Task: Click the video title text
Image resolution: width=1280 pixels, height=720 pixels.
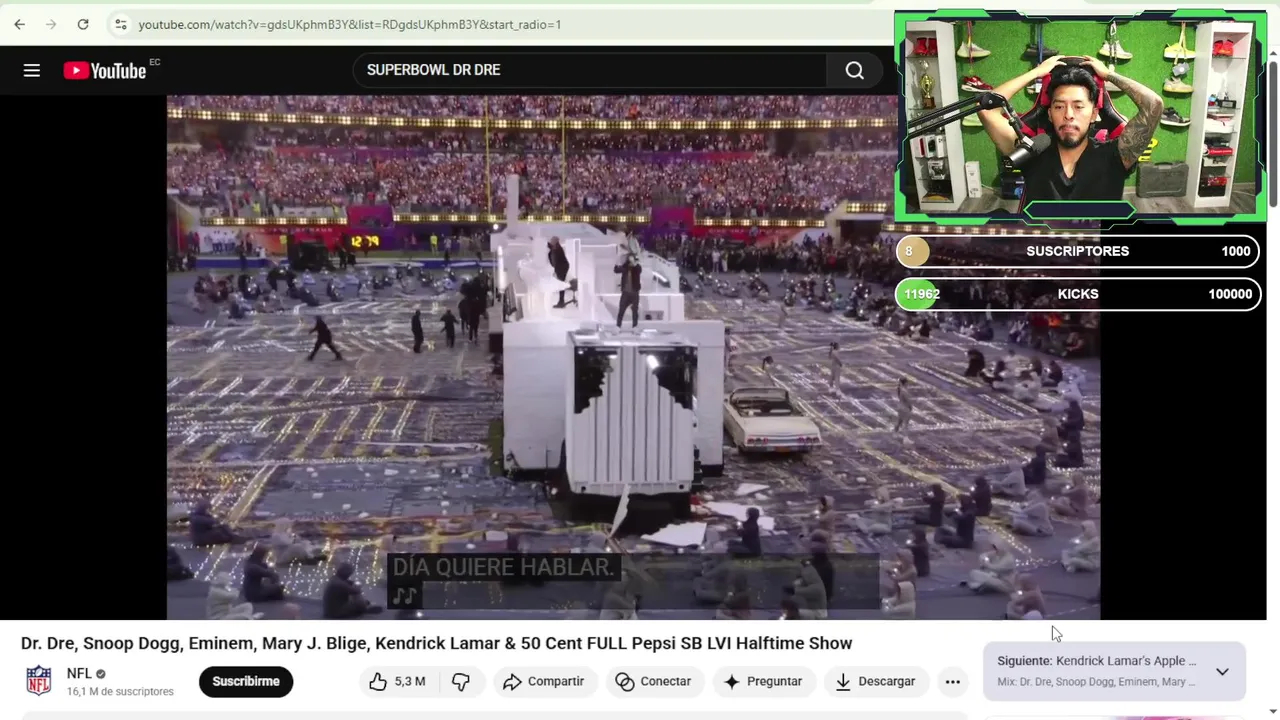Action: click(x=436, y=643)
